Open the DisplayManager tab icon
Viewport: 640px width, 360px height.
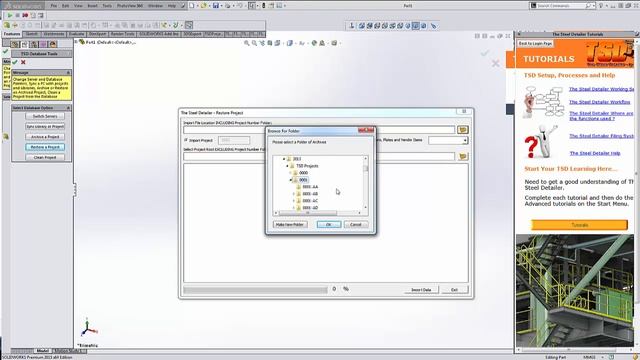point(53,44)
